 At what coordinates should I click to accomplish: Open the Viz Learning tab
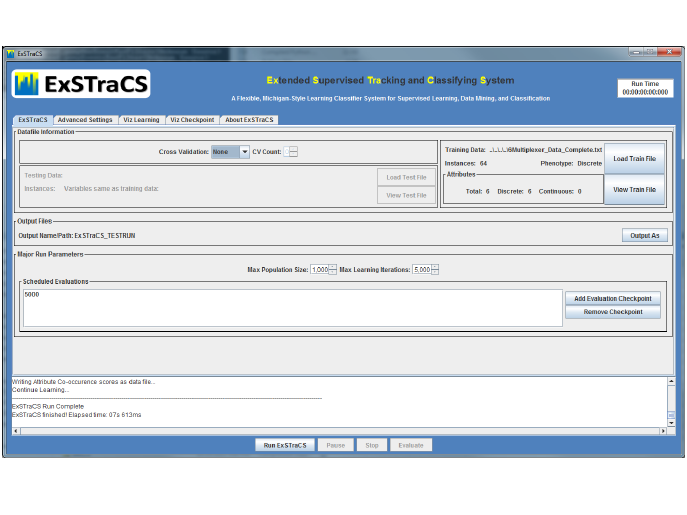pos(141,120)
